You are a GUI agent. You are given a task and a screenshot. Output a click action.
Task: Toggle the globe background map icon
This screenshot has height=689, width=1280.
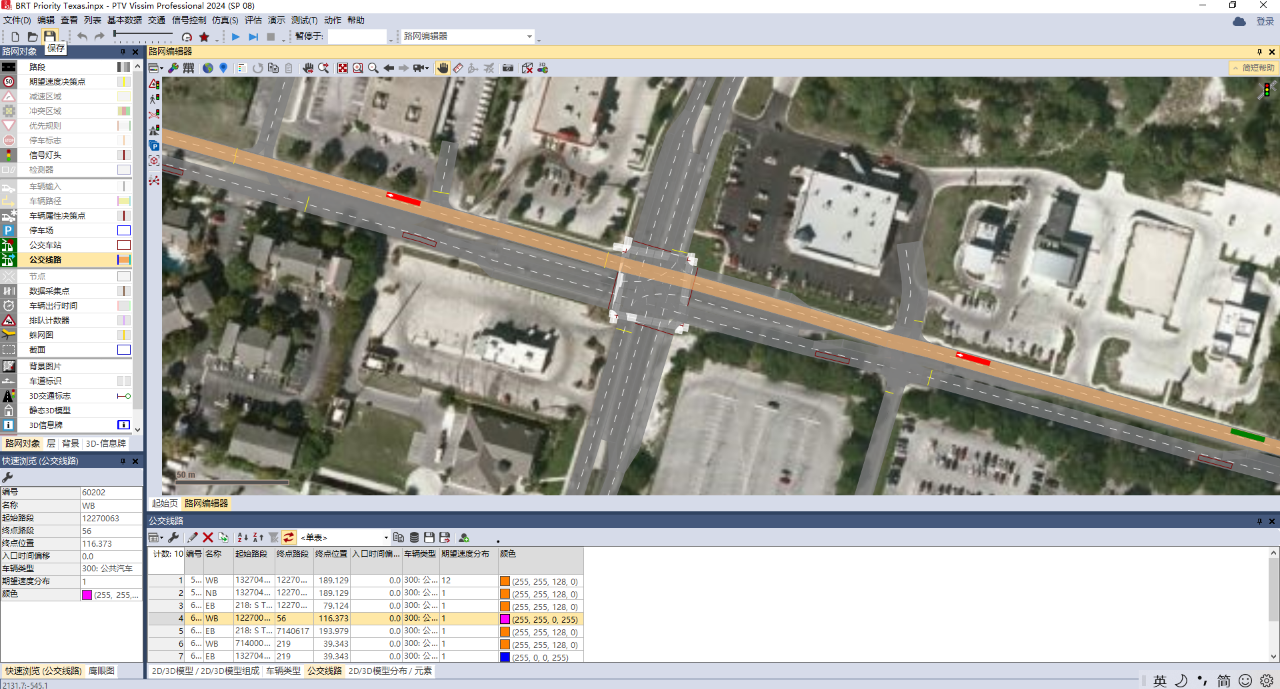click(x=208, y=68)
